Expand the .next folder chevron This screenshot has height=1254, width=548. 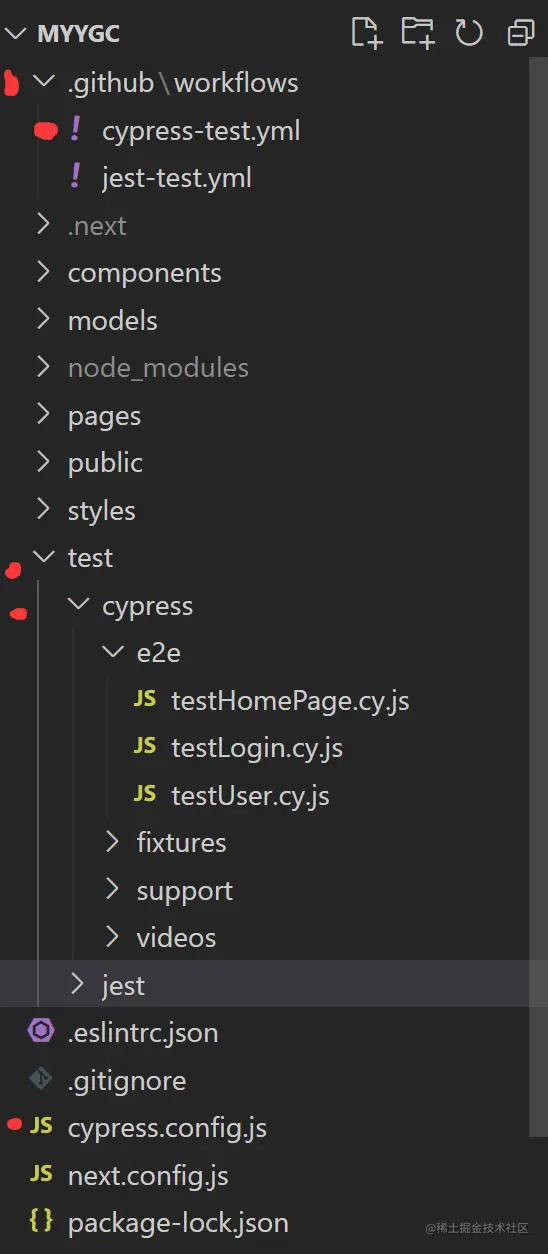pos(43,224)
